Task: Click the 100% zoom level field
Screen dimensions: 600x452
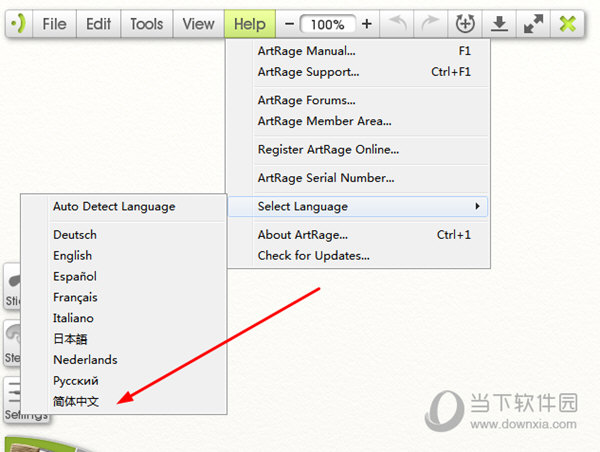Action: (328, 24)
